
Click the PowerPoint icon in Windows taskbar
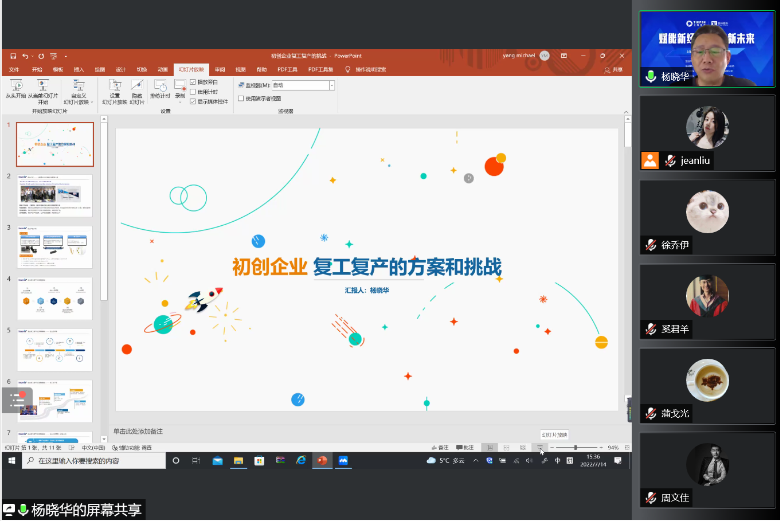(x=322, y=461)
